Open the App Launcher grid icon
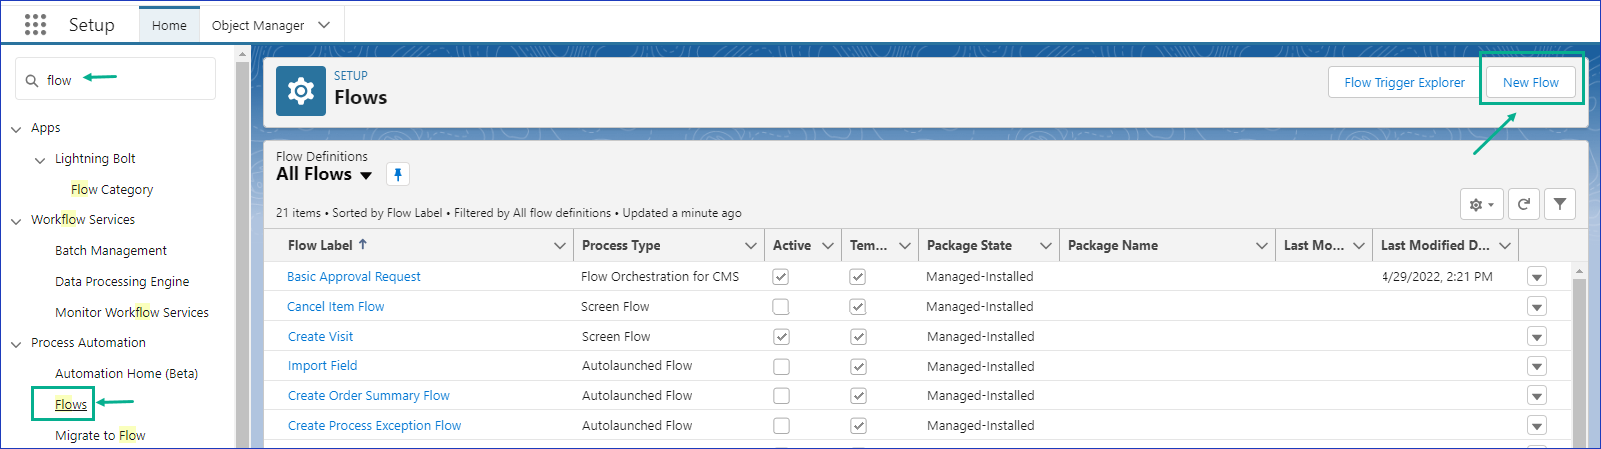This screenshot has height=449, width=1601. [x=35, y=25]
